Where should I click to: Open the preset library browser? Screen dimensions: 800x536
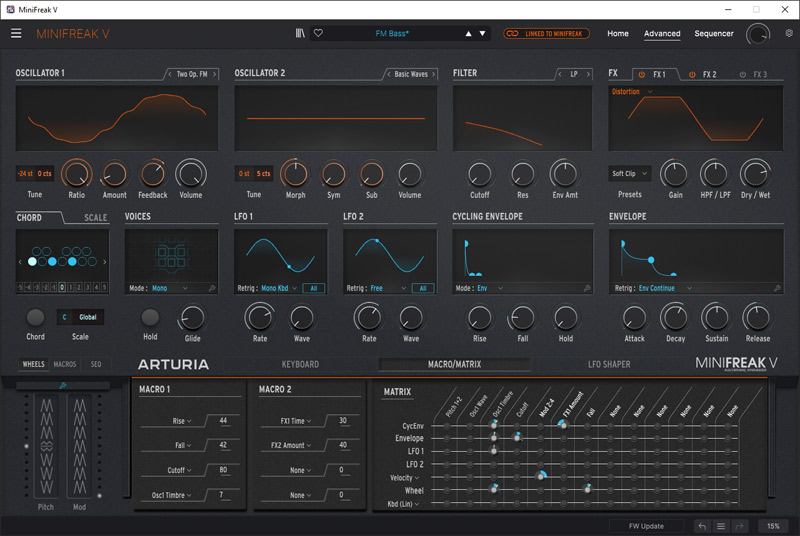[x=301, y=33]
